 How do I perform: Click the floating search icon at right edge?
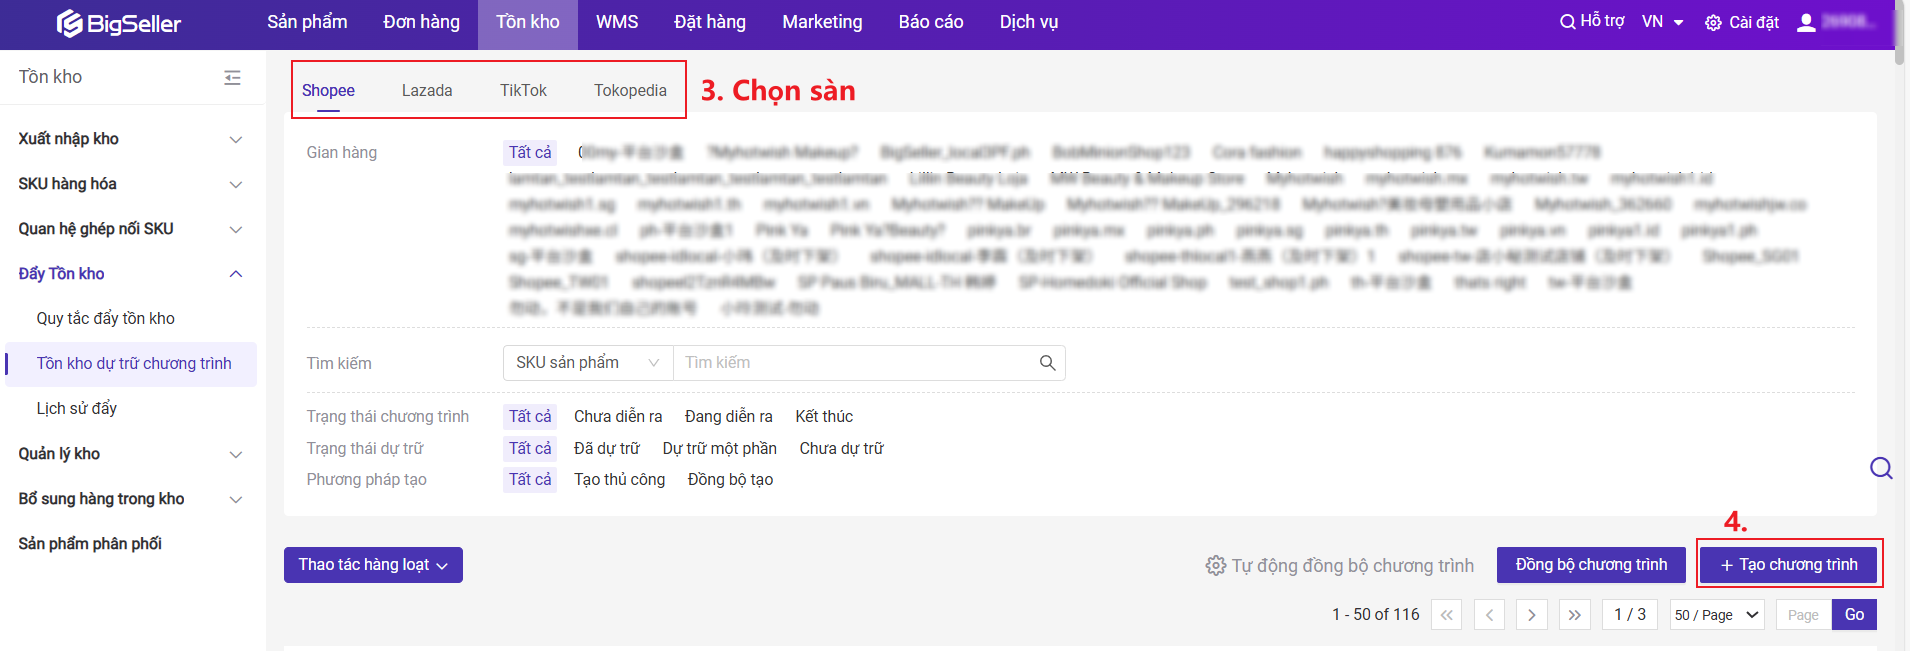1881,468
